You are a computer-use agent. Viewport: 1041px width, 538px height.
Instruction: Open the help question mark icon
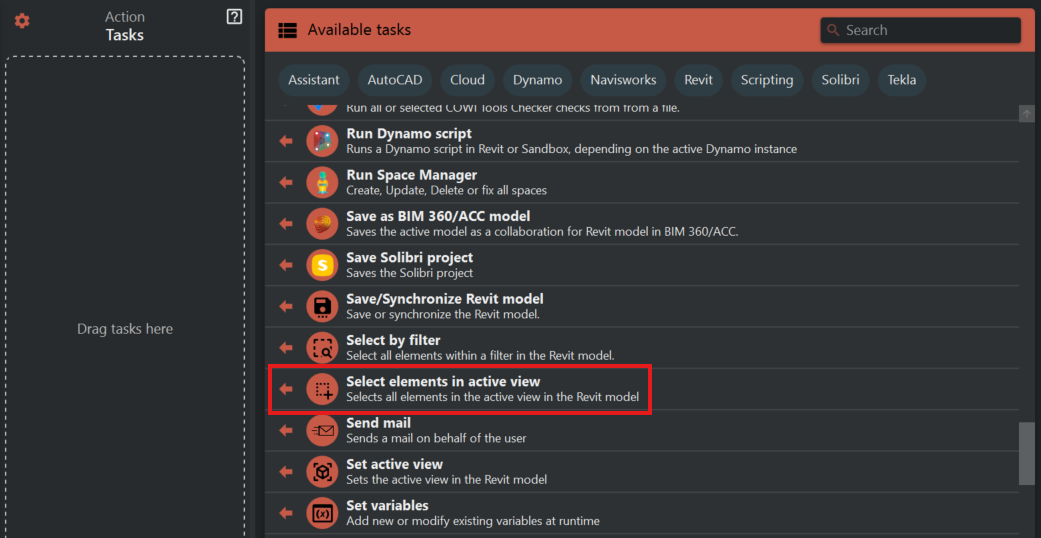(x=234, y=17)
